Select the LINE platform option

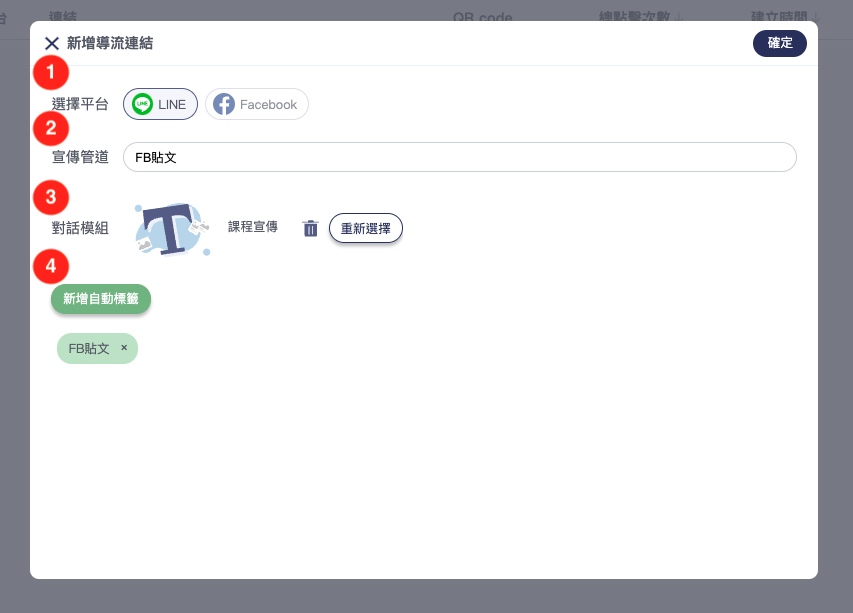(x=160, y=104)
